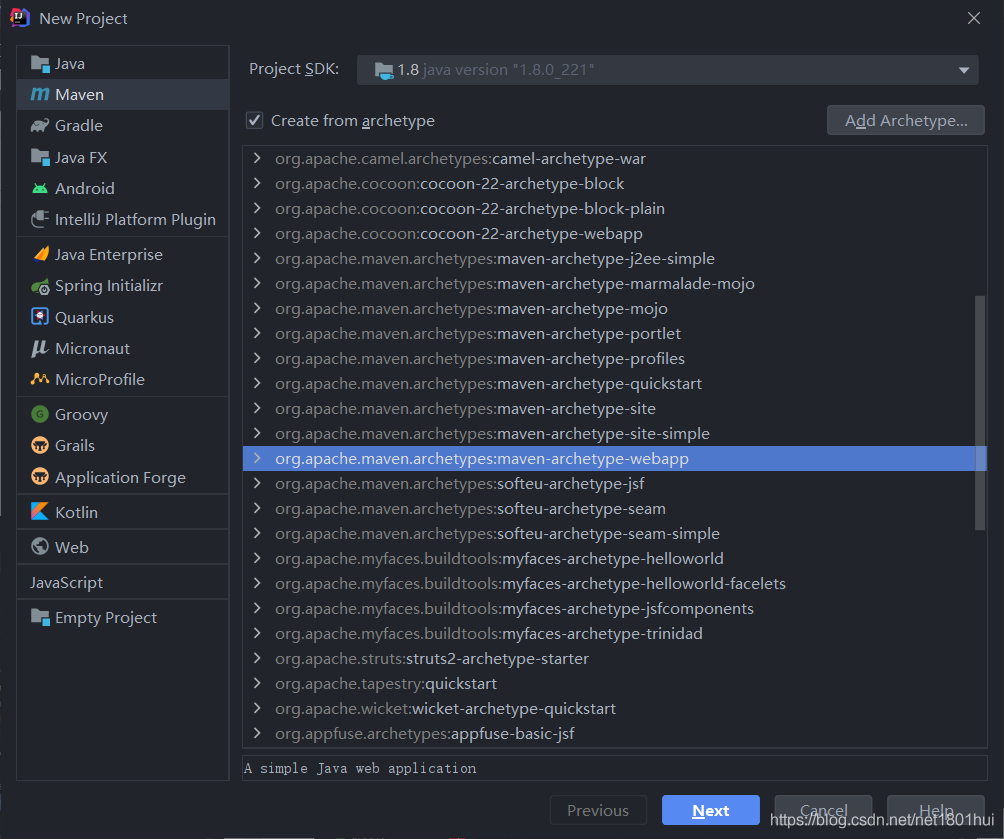1004x839 pixels.
Task: Choose the Gradle elephant icon
Action: (x=40, y=126)
